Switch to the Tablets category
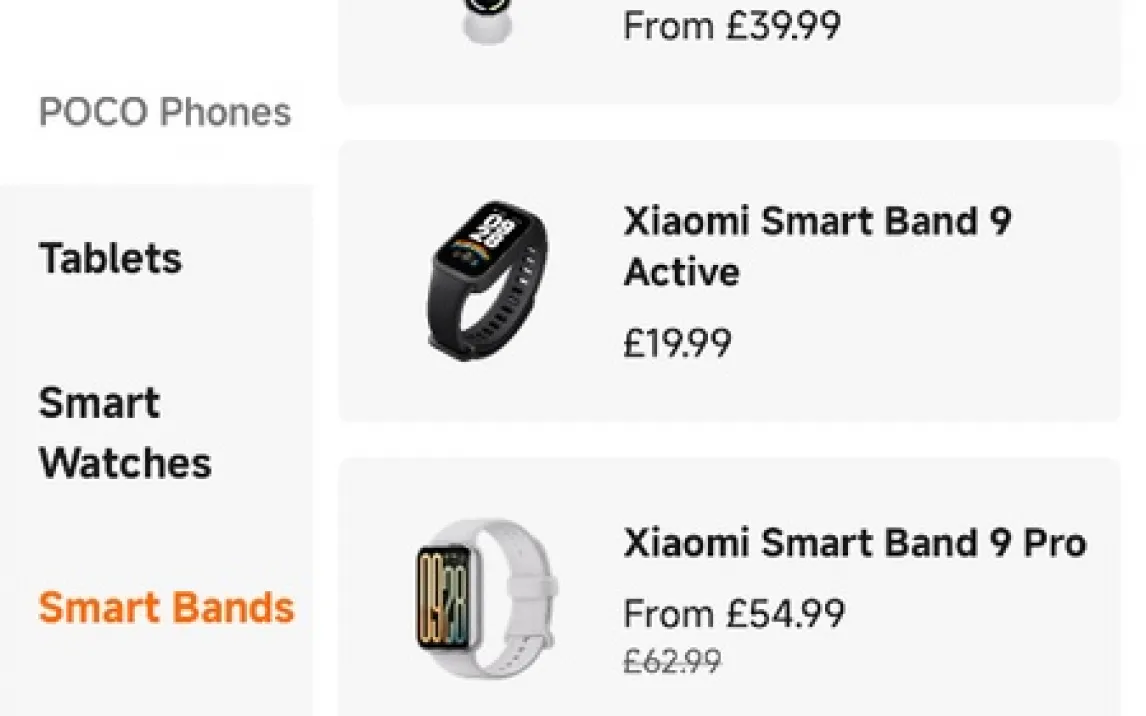The width and height of the screenshot is (1146, 716). [x=110, y=258]
